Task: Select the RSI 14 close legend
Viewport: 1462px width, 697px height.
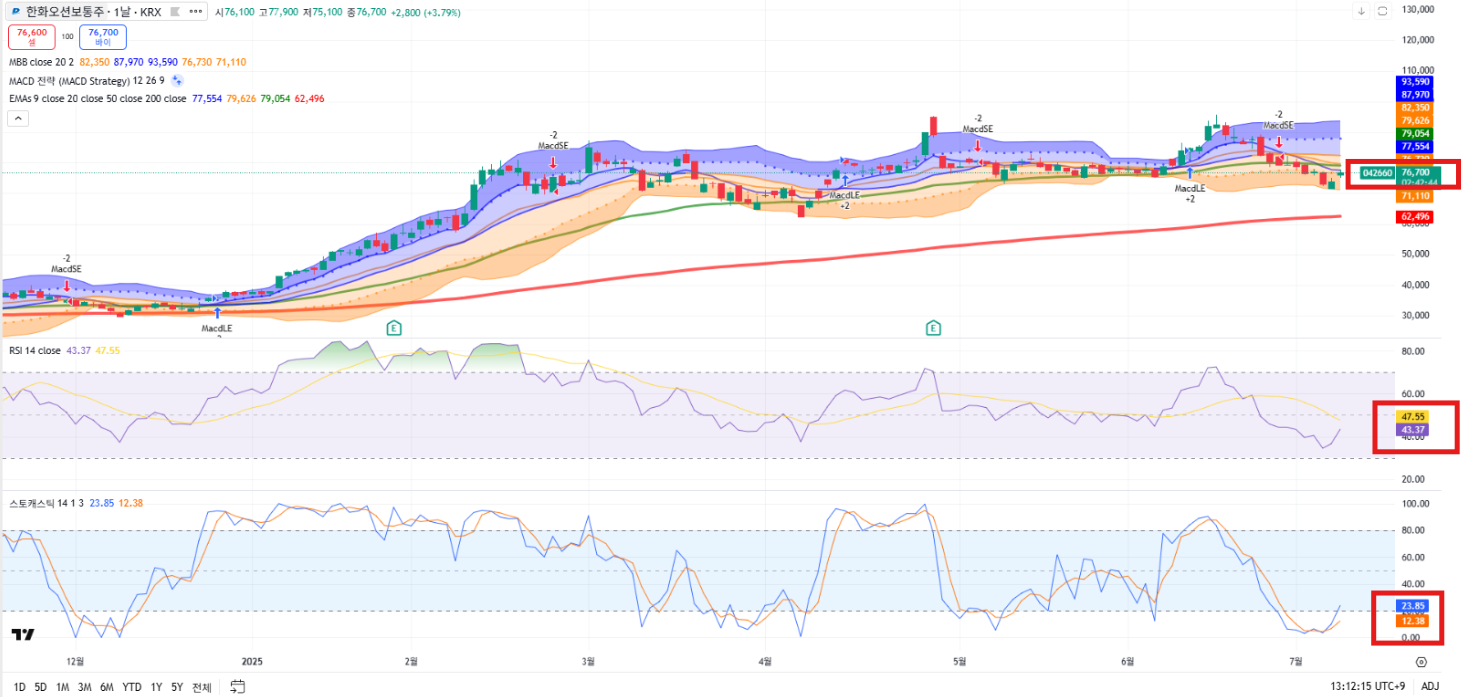Action: 35,350
